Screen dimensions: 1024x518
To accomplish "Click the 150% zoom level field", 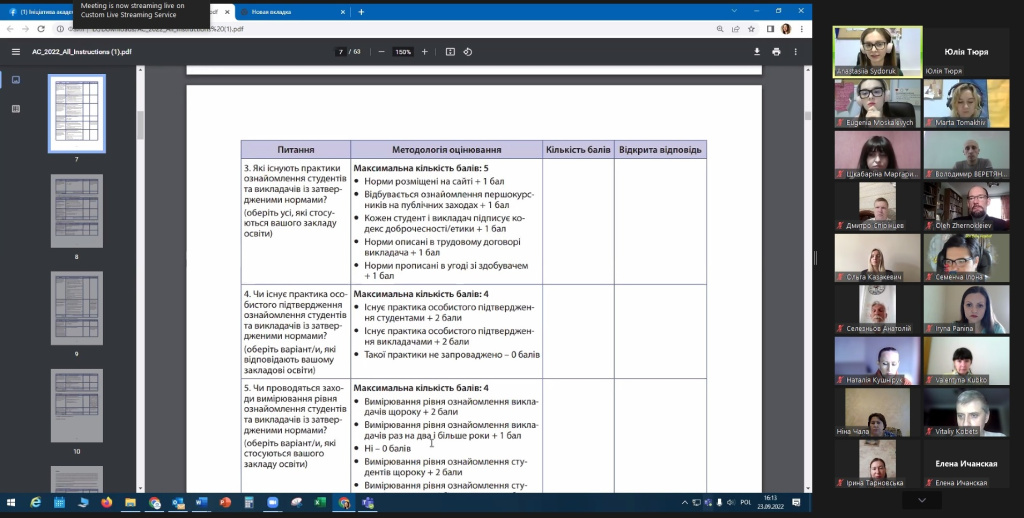I will tap(403, 52).
